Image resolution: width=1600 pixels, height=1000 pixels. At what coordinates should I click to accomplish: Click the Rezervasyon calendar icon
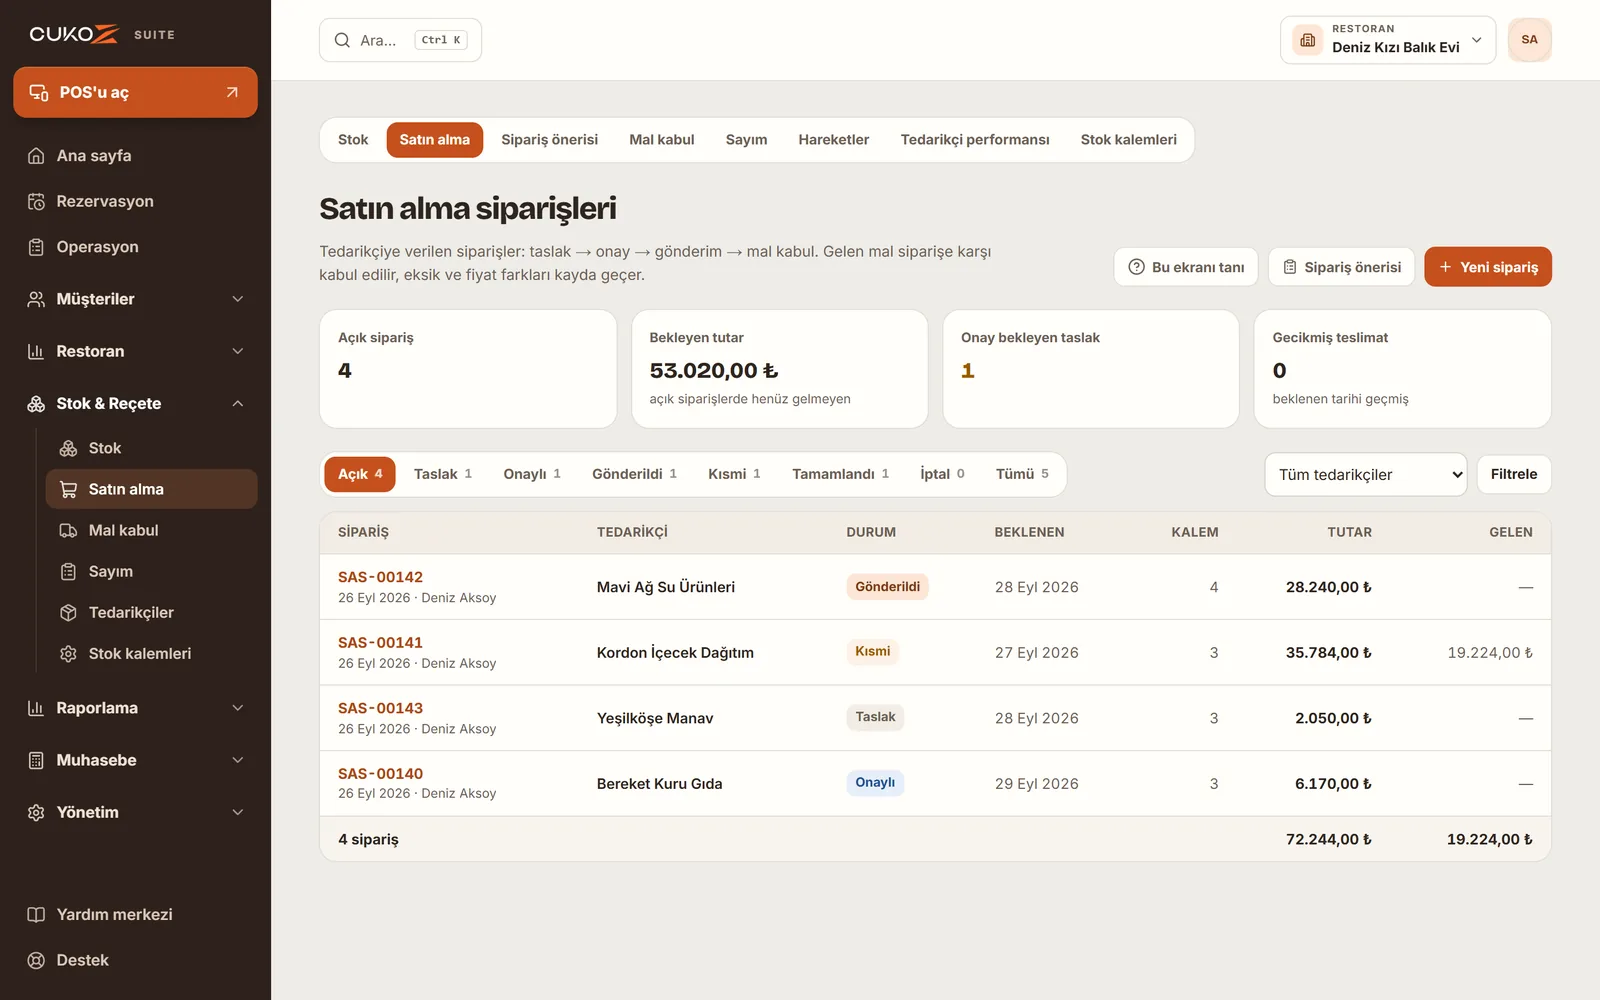[x=36, y=202]
